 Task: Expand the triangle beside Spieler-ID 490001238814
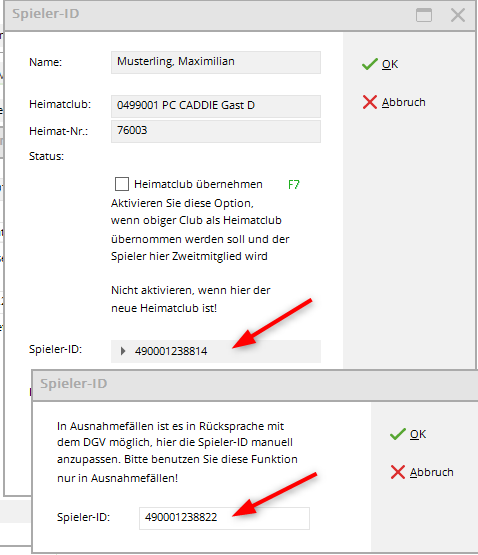tap(123, 351)
